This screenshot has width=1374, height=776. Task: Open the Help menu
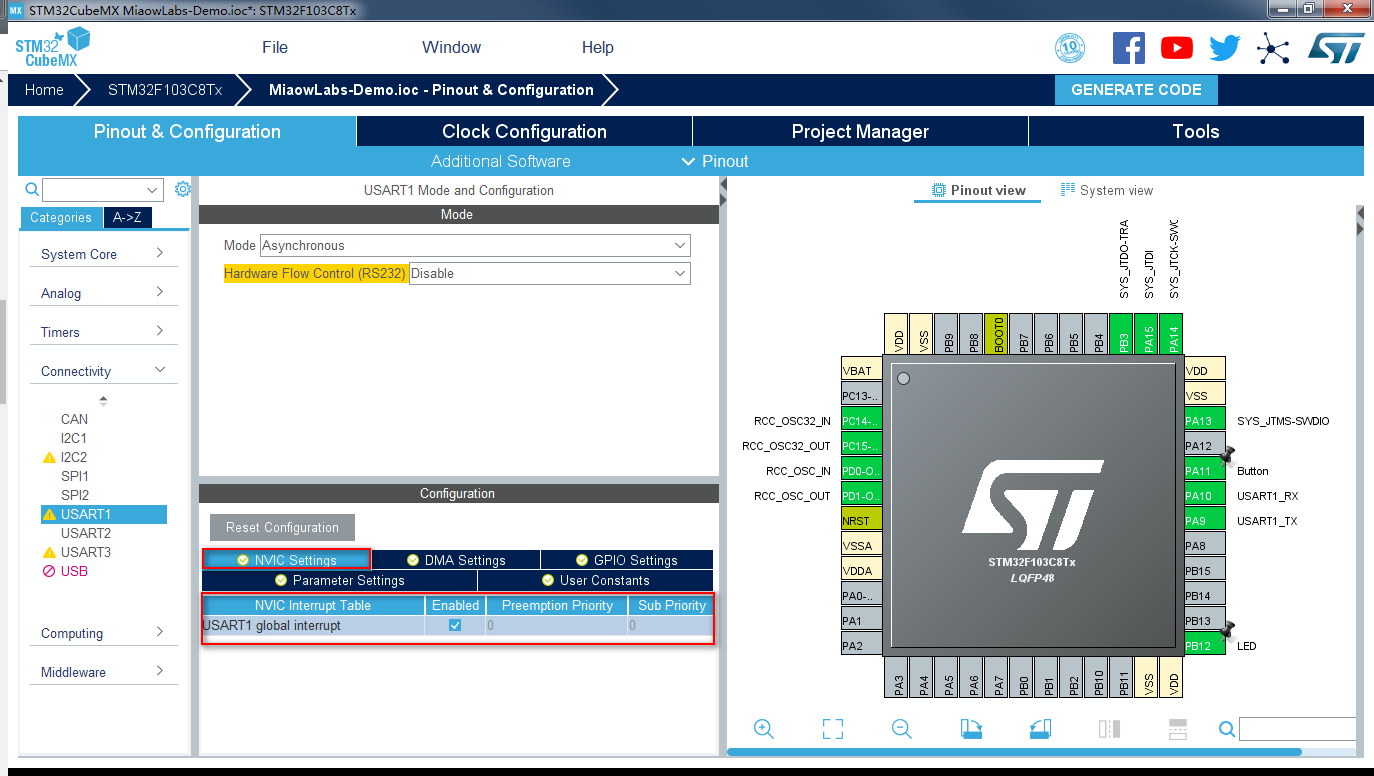598,47
